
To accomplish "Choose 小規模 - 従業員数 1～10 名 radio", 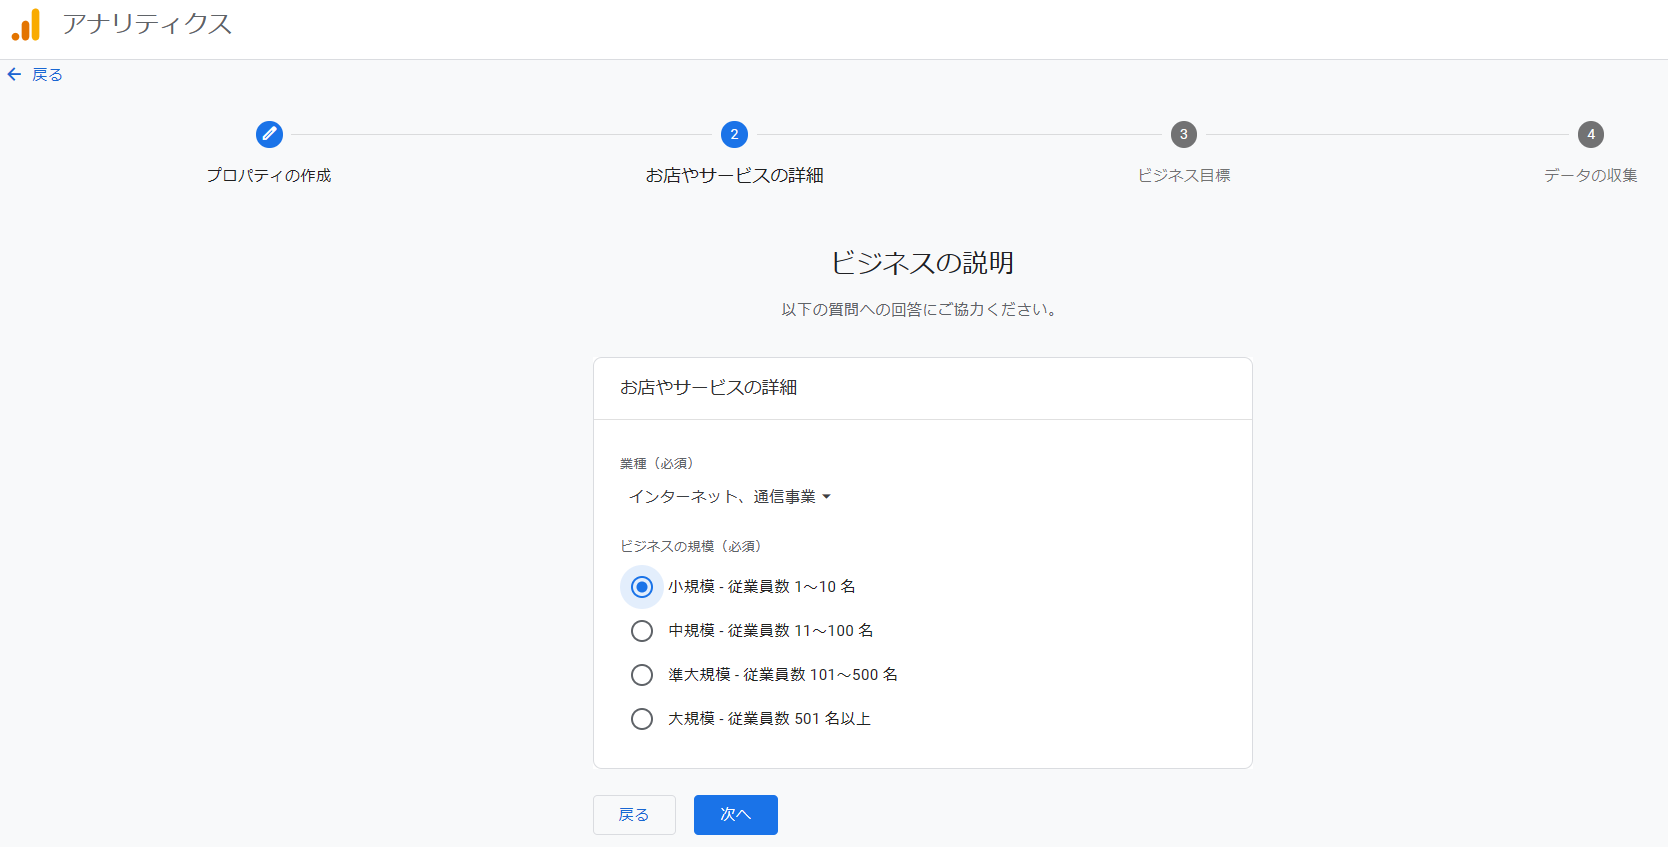I will 642,587.
